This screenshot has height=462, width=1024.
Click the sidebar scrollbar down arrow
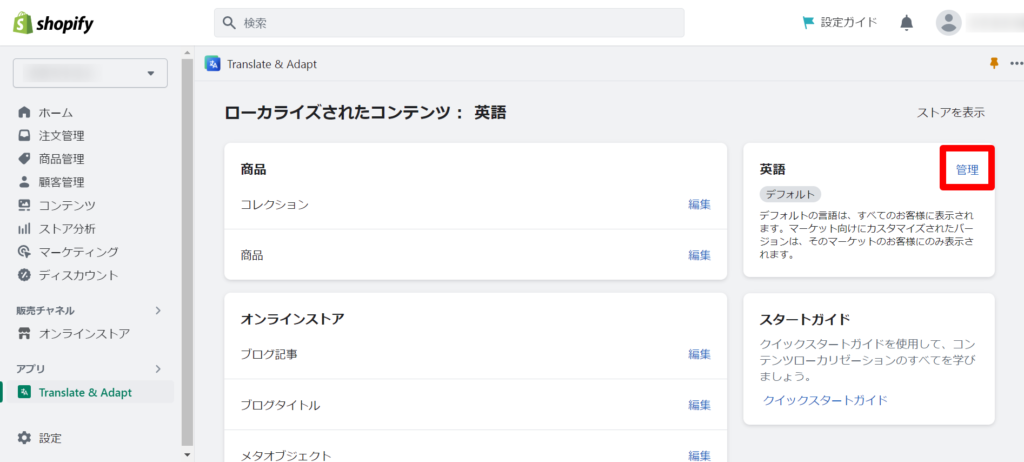(188, 455)
